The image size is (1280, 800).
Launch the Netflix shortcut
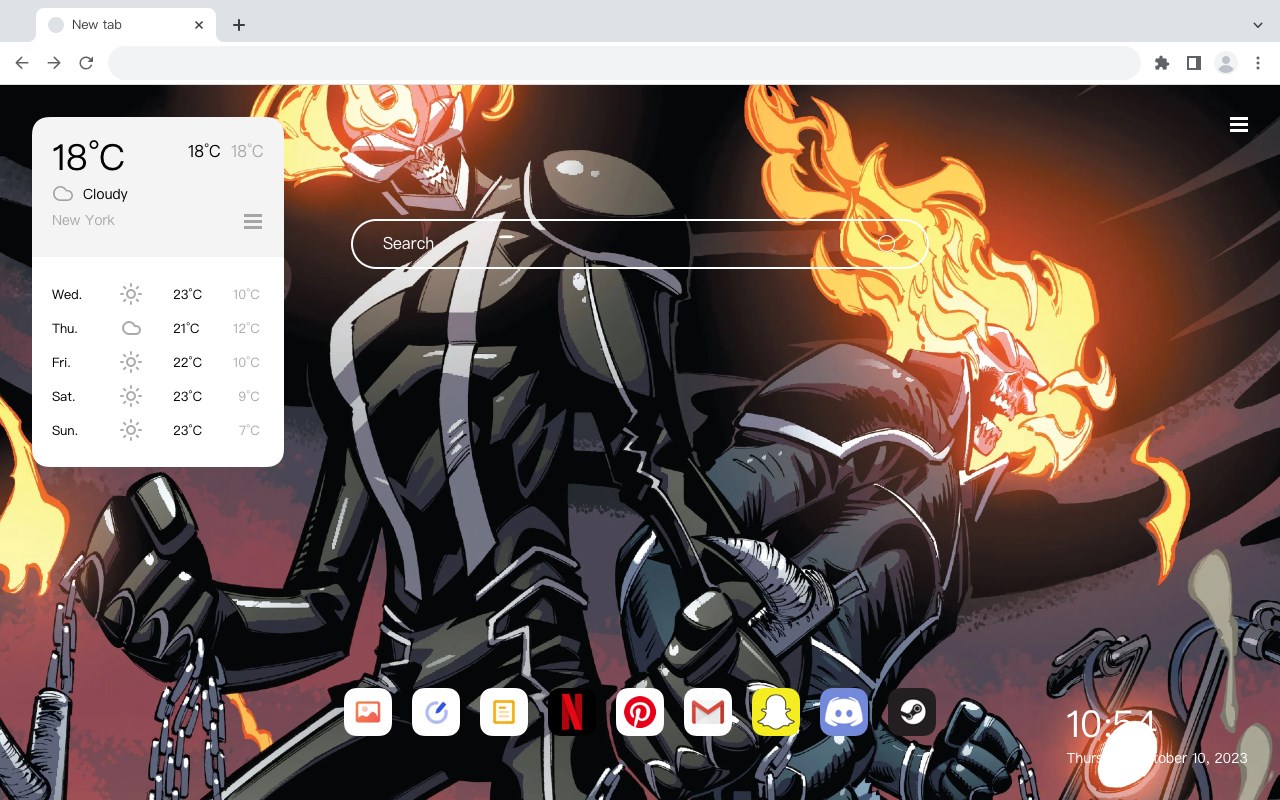click(x=572, y=712)
